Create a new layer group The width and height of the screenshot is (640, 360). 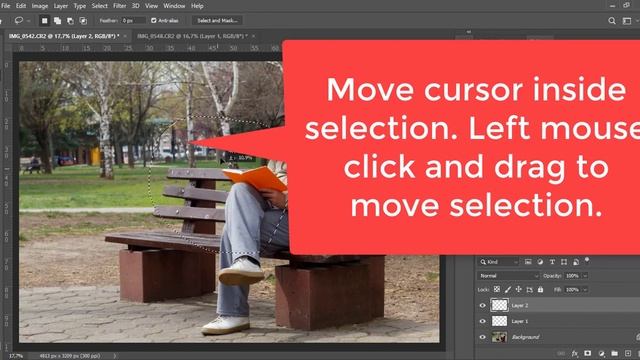614,353
